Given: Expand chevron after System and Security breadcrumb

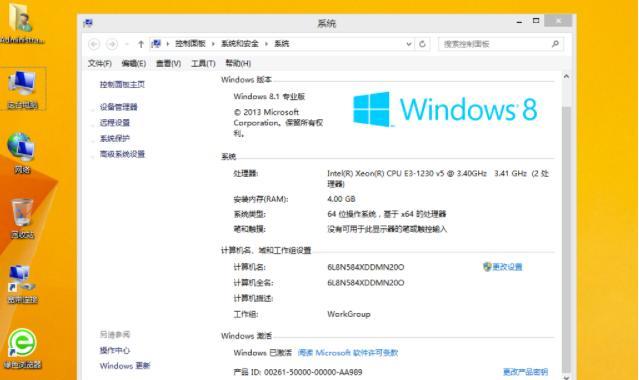Looking at the screenshot, I should [267, 44].
